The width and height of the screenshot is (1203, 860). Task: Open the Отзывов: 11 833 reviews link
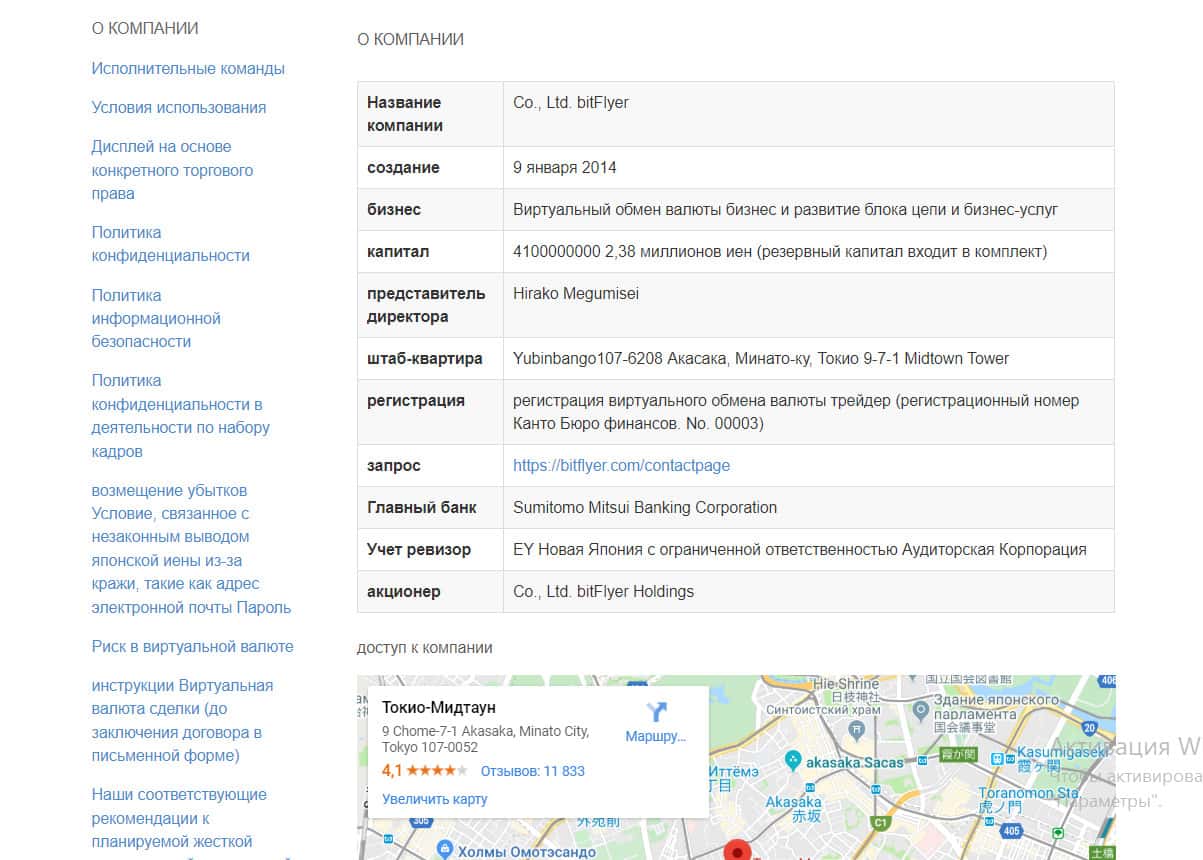[x=532, y=771]
